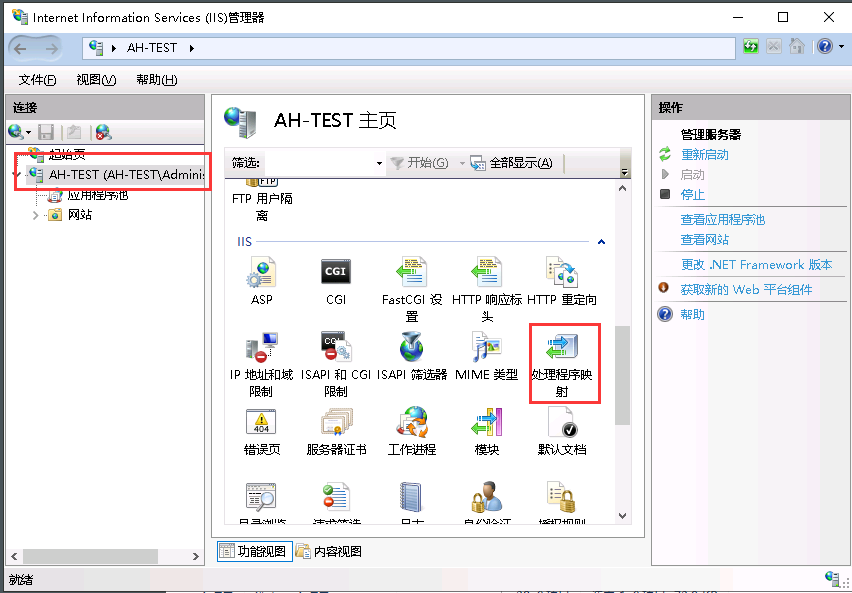Open the FastCGI 设置 icon
852x593 pixels.
[x=411, y=273]
